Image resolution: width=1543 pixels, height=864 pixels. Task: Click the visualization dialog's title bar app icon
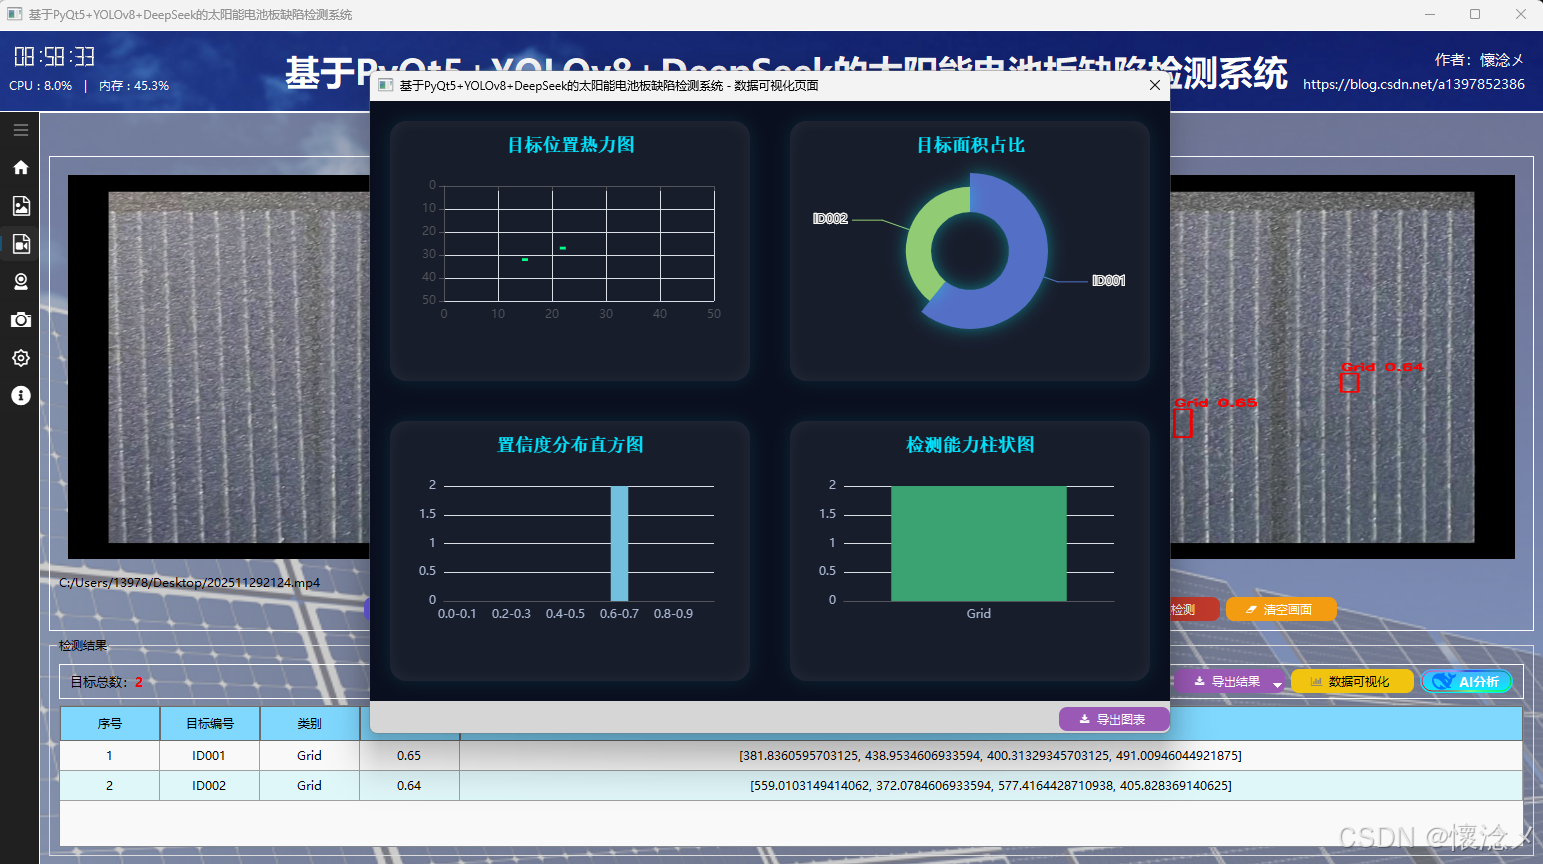pyautogui.click(x=385, y=85)
